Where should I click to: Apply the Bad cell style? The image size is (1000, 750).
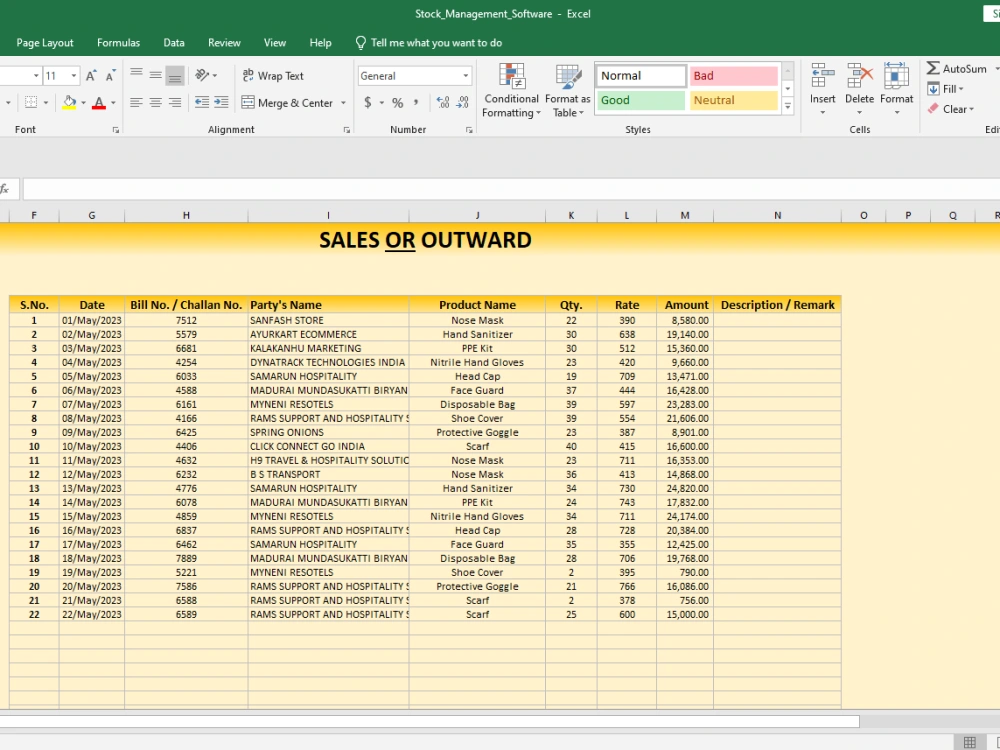pos(733,76)
